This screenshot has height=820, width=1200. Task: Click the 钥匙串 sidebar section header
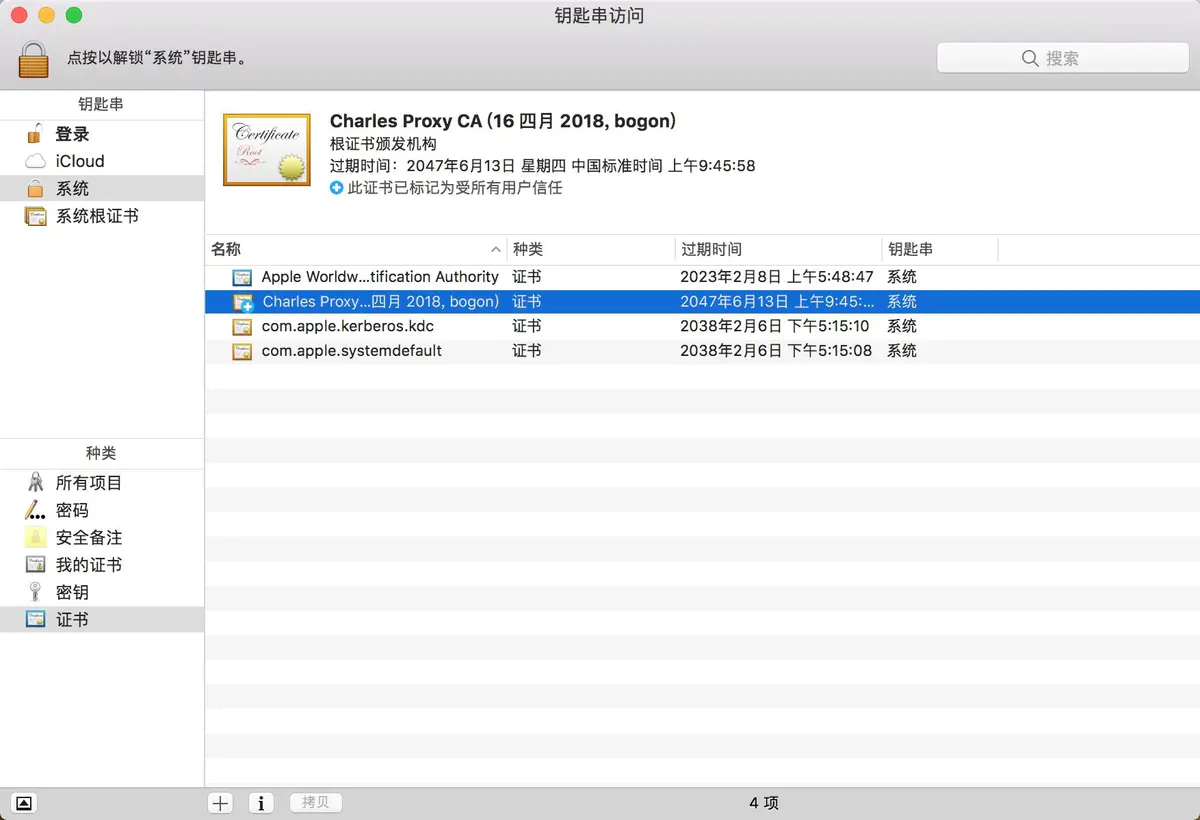[x=102, y=104]
